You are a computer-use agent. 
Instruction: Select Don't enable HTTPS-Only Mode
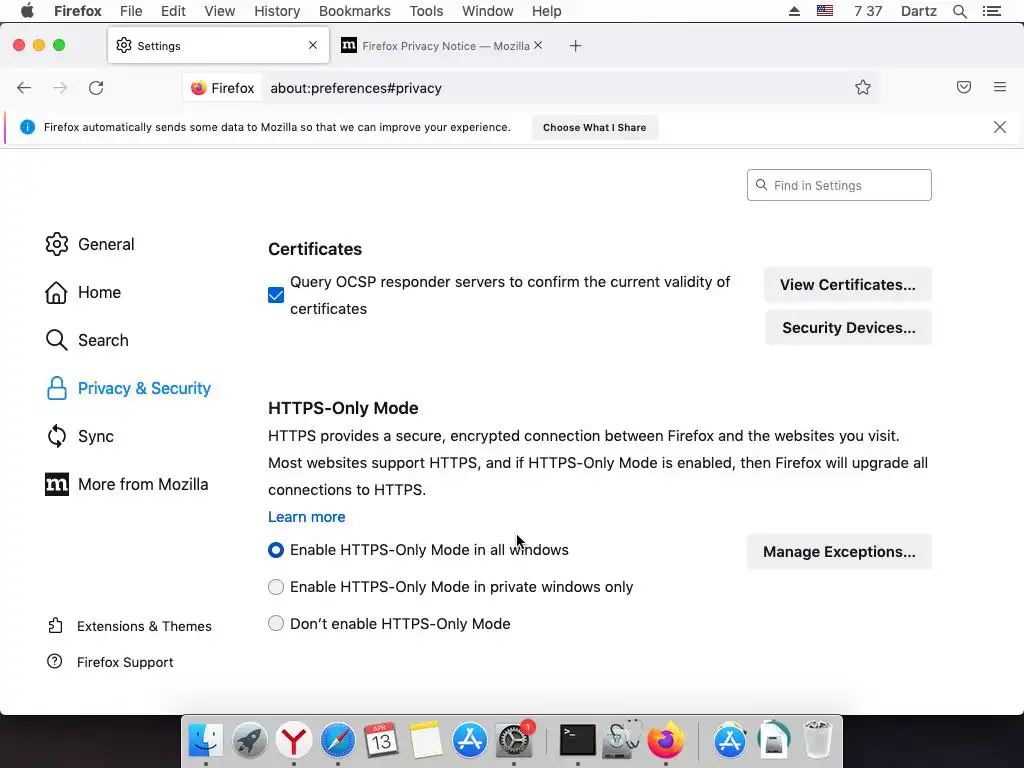point(276,623)
